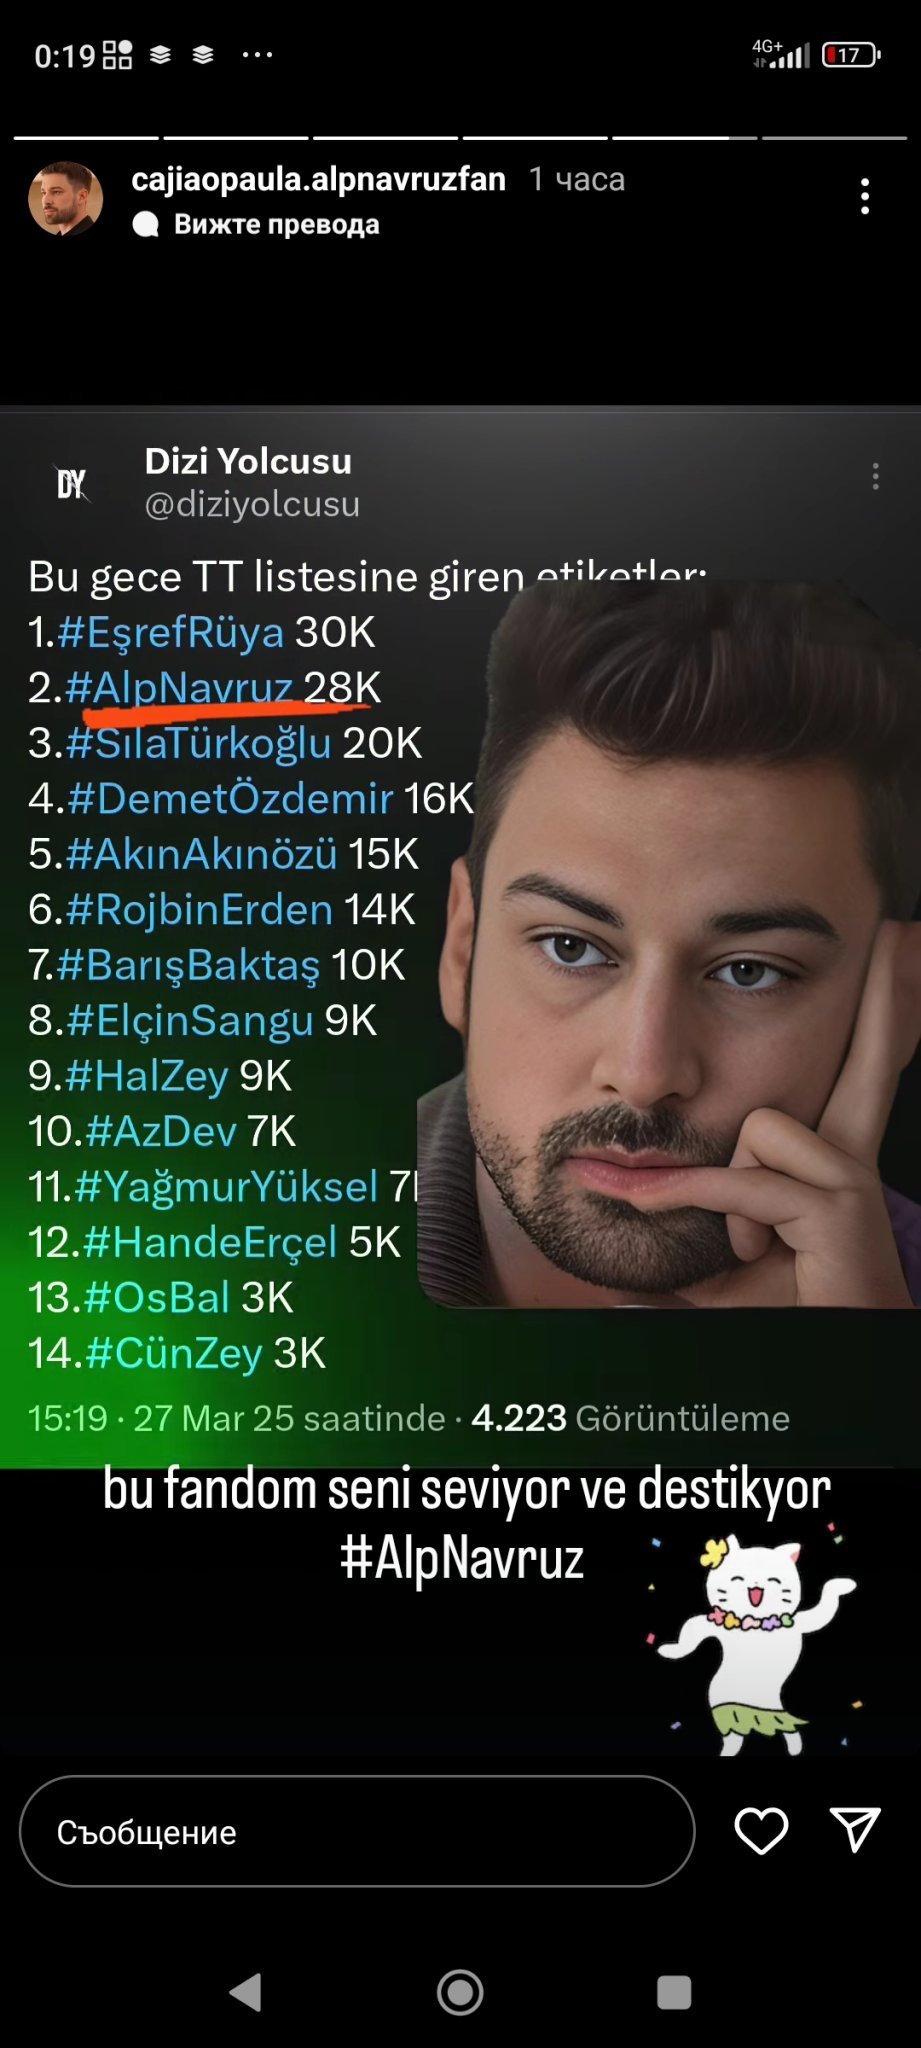Tap the Dizi Yolcusu DY logo avatar
This screenshot has width=921, height=2048.
click(71, 484)
